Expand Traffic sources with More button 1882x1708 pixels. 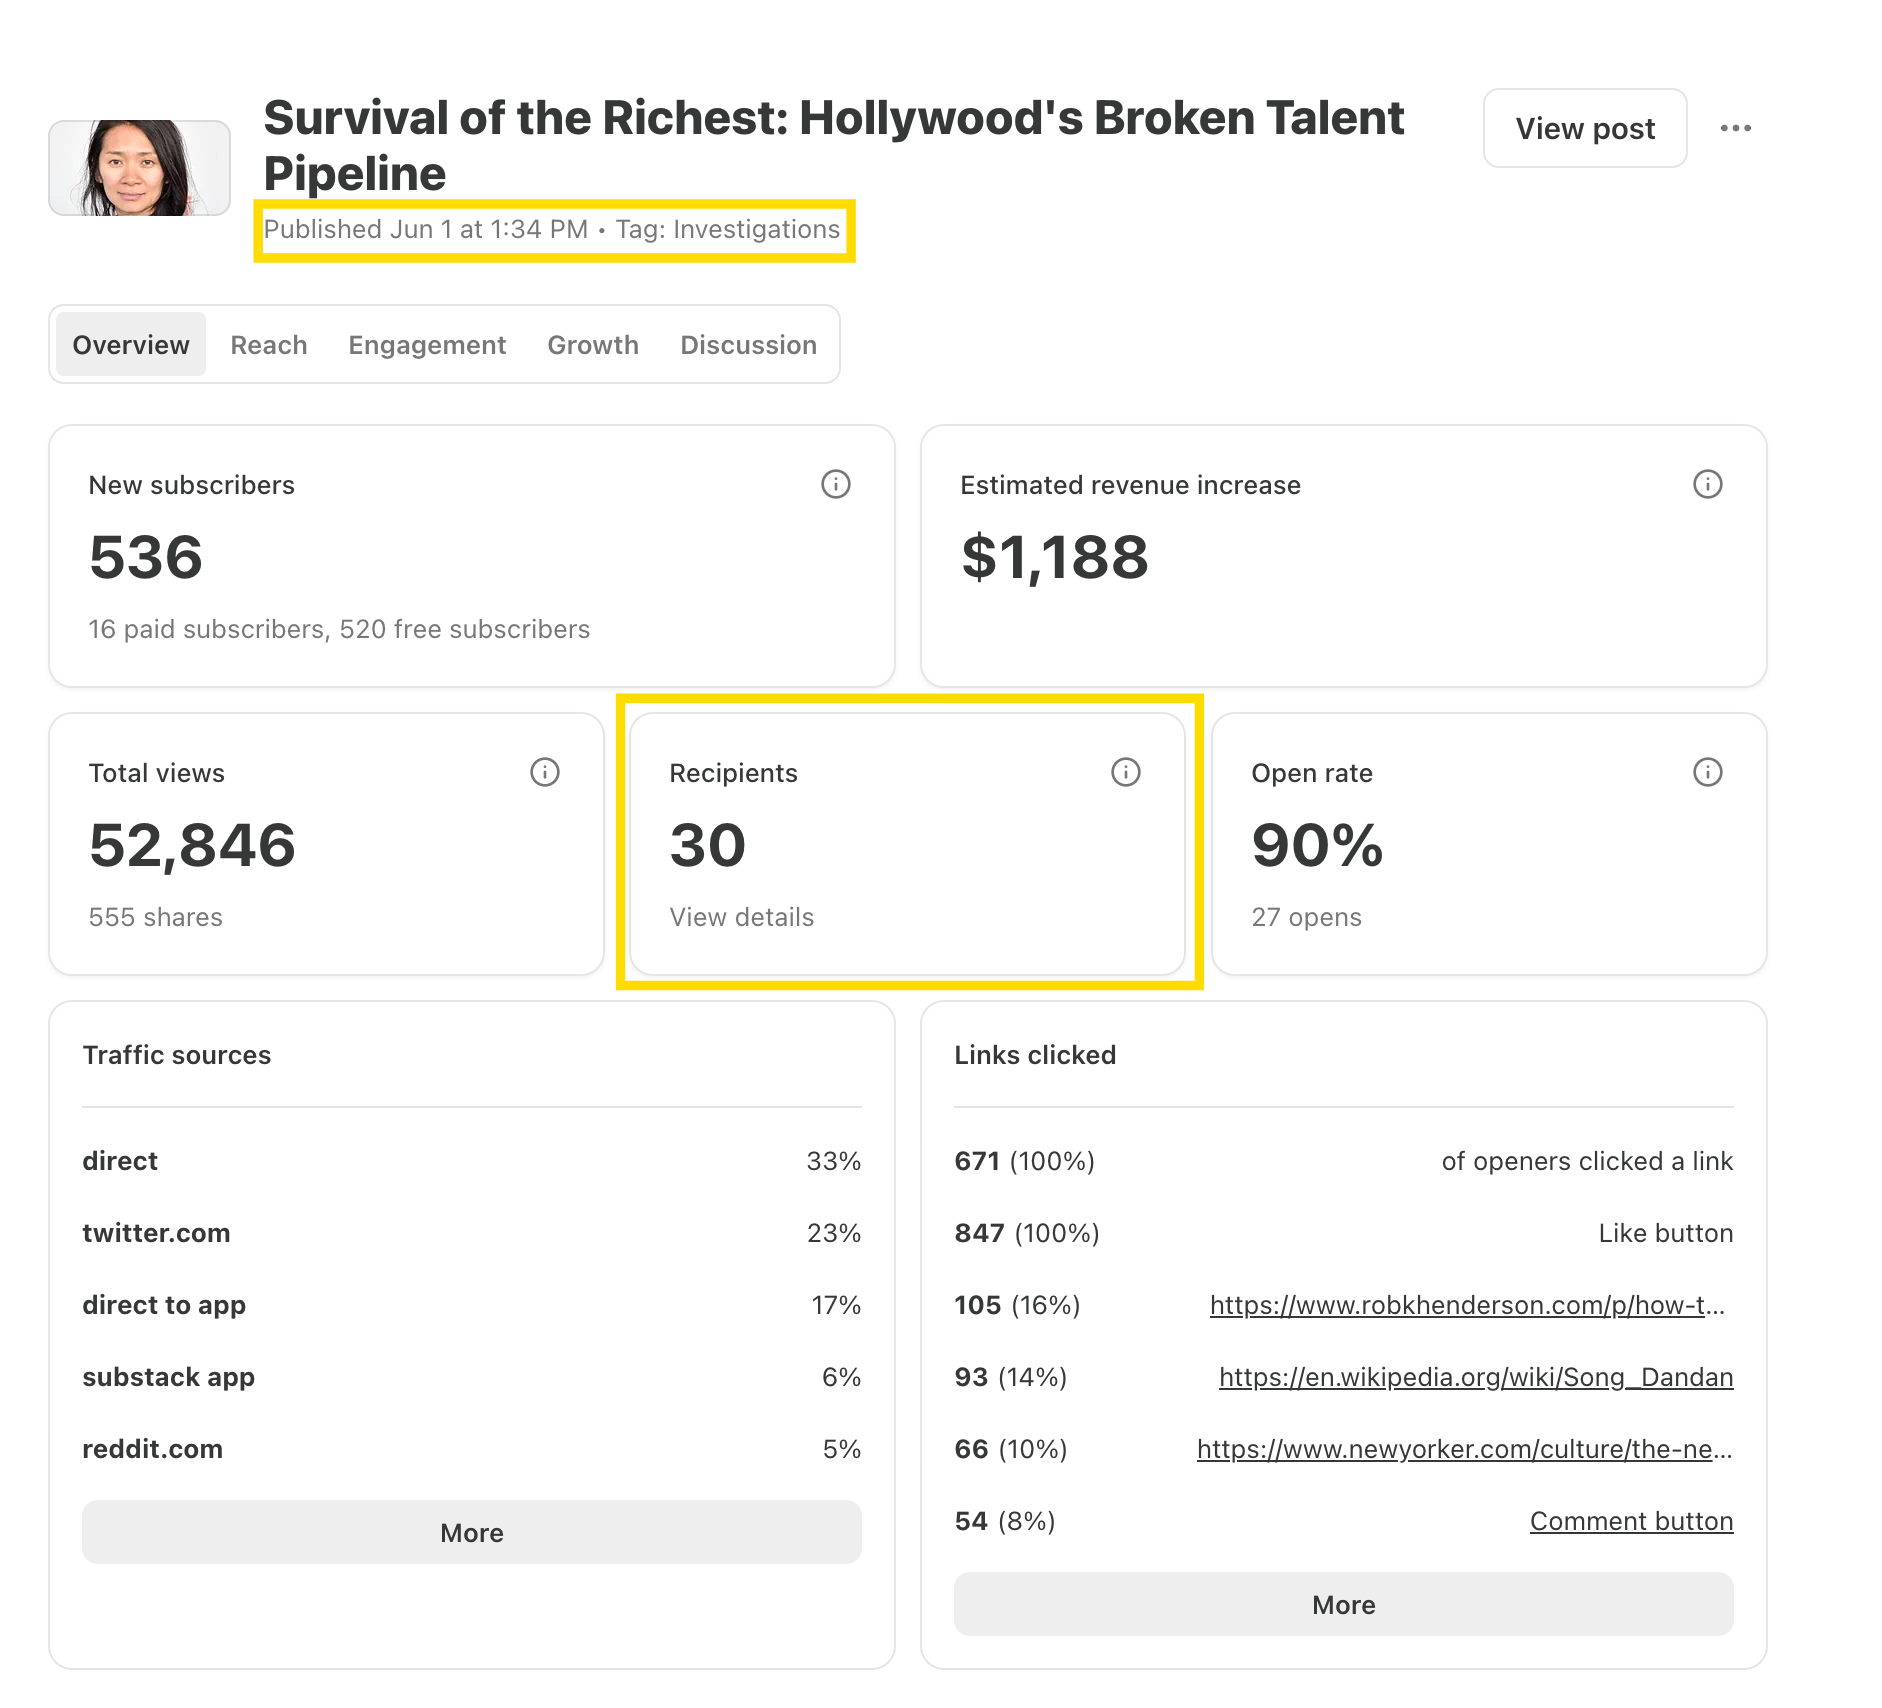click(x=472, y=1532)
